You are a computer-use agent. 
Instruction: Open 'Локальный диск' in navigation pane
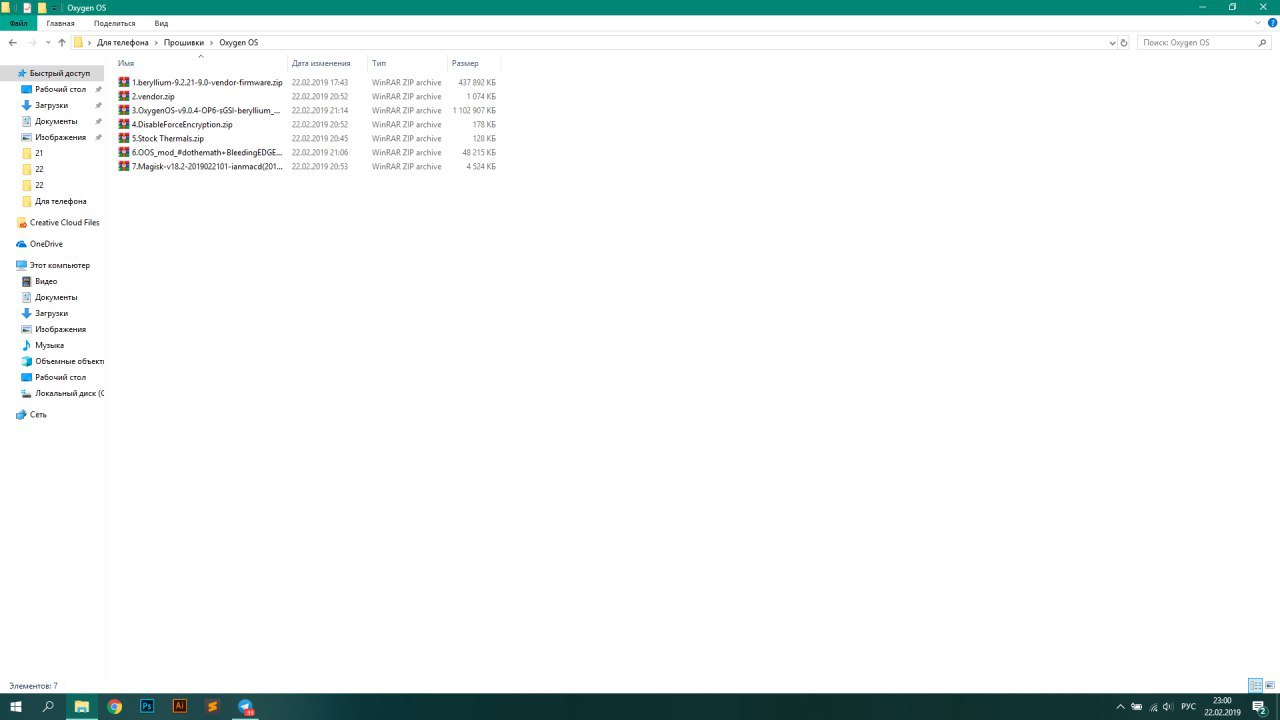coord(68,393)
